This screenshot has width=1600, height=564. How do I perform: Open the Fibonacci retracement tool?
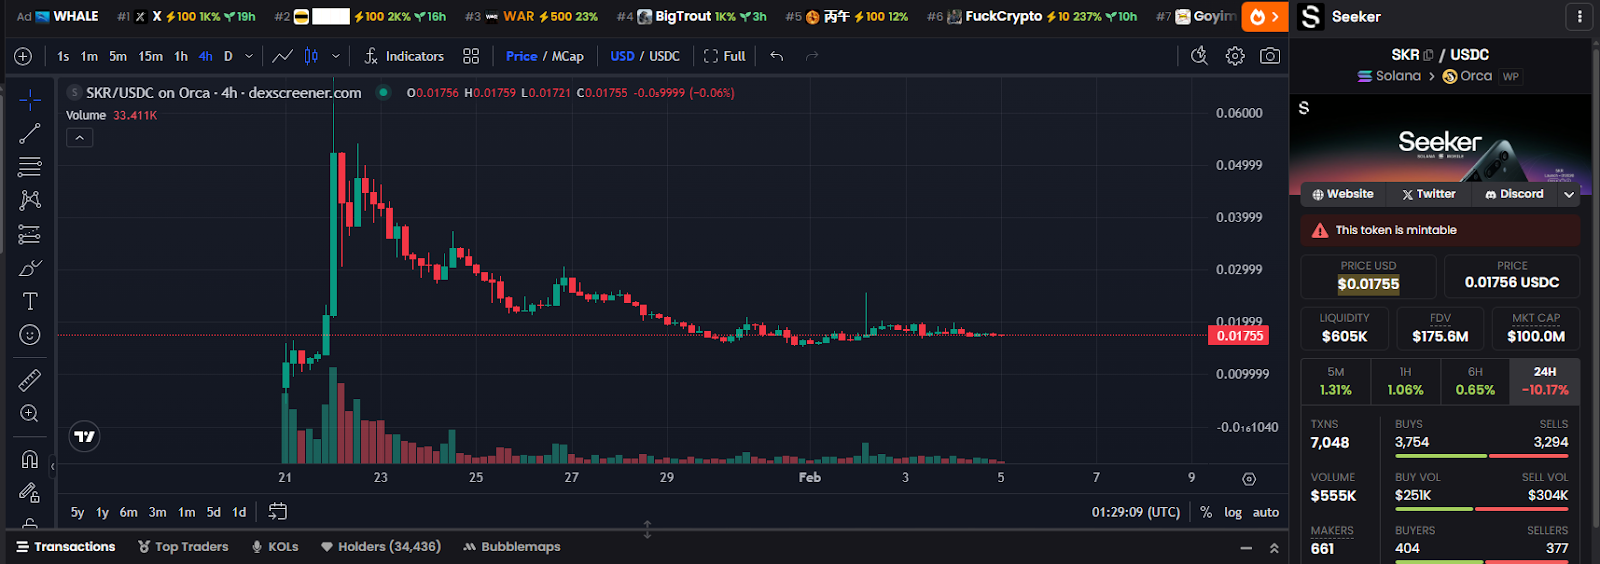coord(30,167)
